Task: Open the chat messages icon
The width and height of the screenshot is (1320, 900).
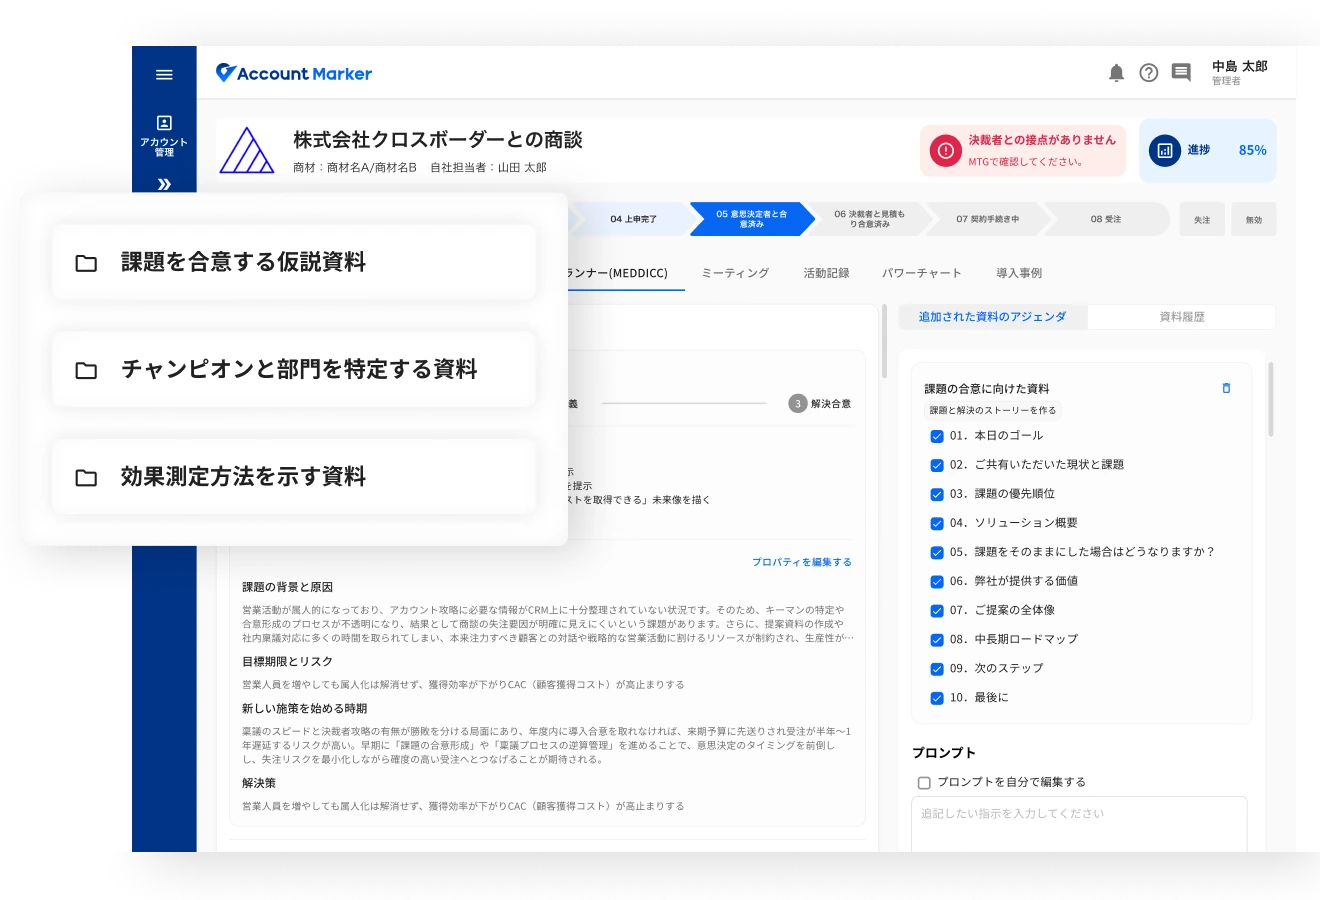Action: coord(1181,73)
